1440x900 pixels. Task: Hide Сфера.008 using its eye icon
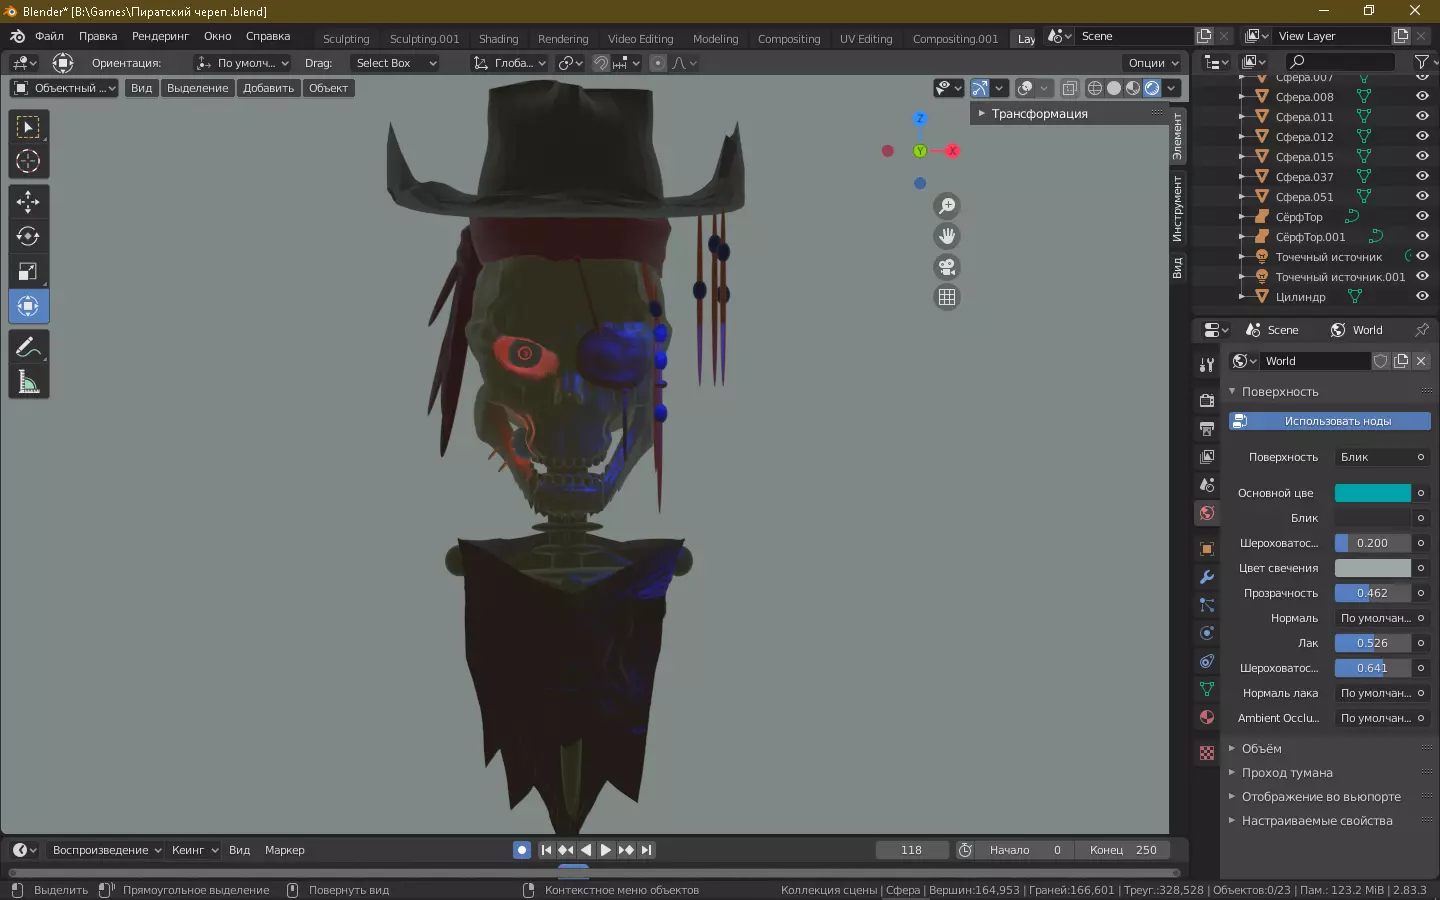click(1422, 97)
